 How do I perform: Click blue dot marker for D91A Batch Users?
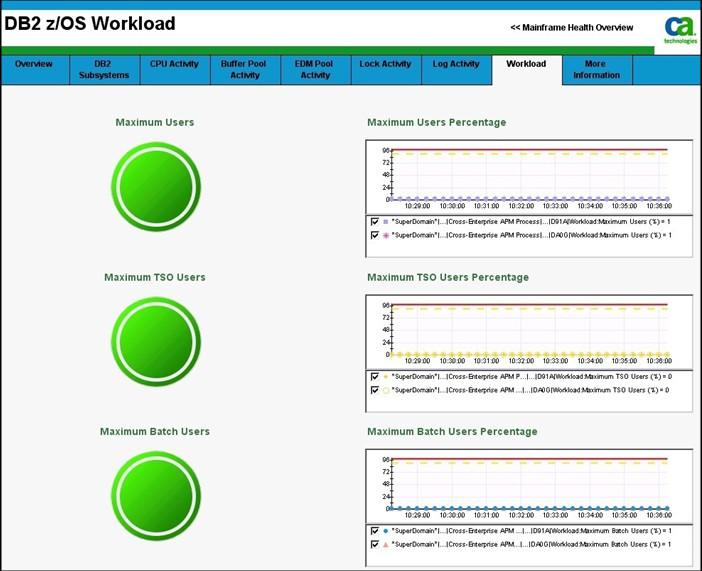pyautogui.click(x=386, y=531)
